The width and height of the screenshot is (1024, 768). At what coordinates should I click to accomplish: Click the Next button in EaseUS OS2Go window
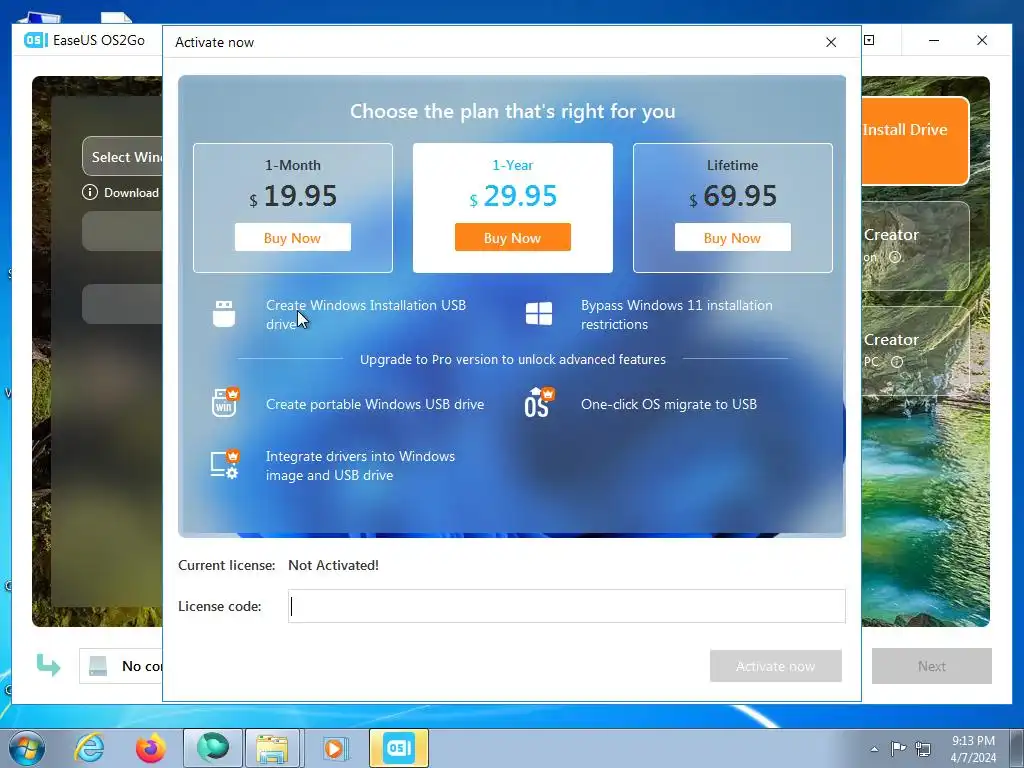tap(931, 666)
